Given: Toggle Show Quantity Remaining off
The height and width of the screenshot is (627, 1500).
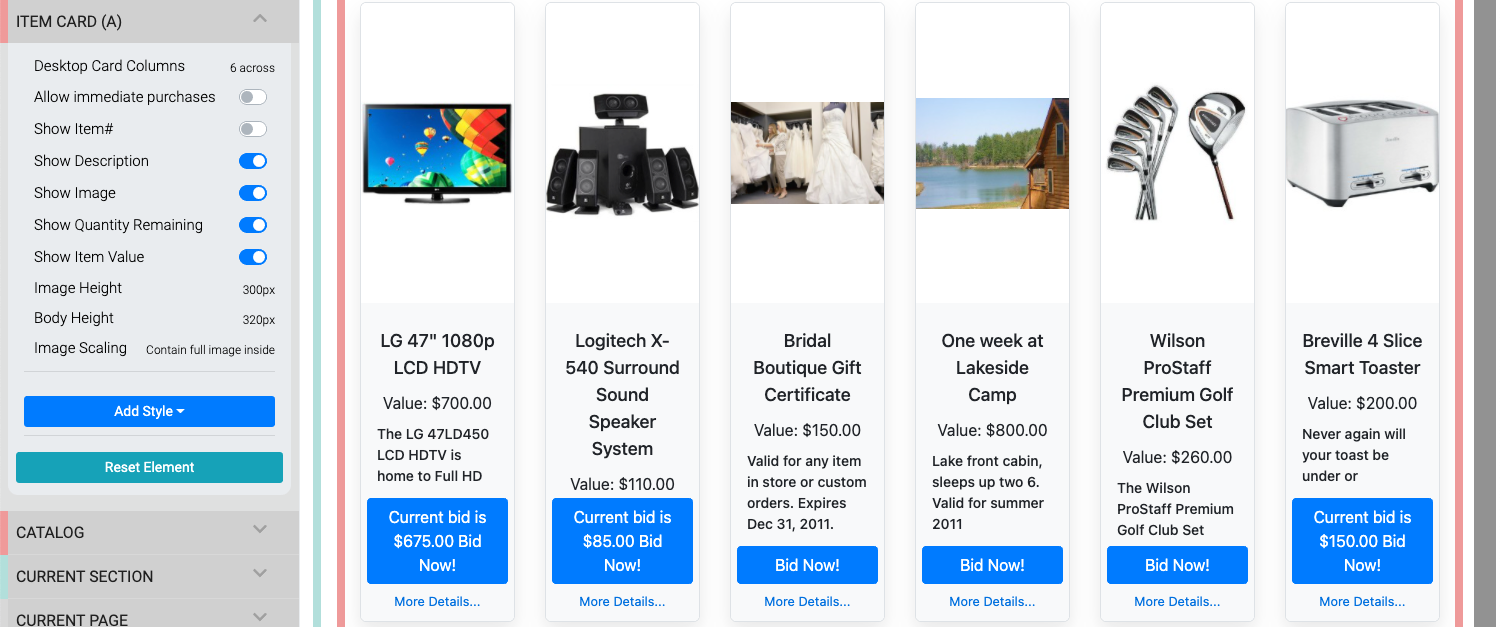Looking at the screenshot, I should (x=253, y=225).
